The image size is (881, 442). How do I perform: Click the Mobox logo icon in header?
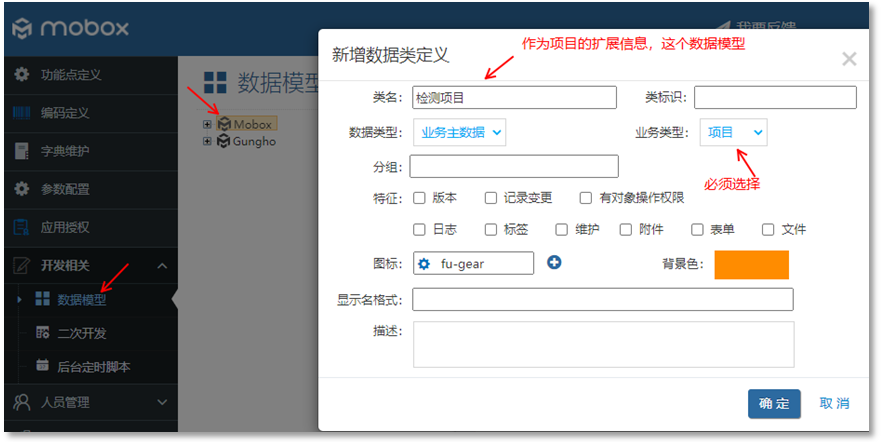23,28
